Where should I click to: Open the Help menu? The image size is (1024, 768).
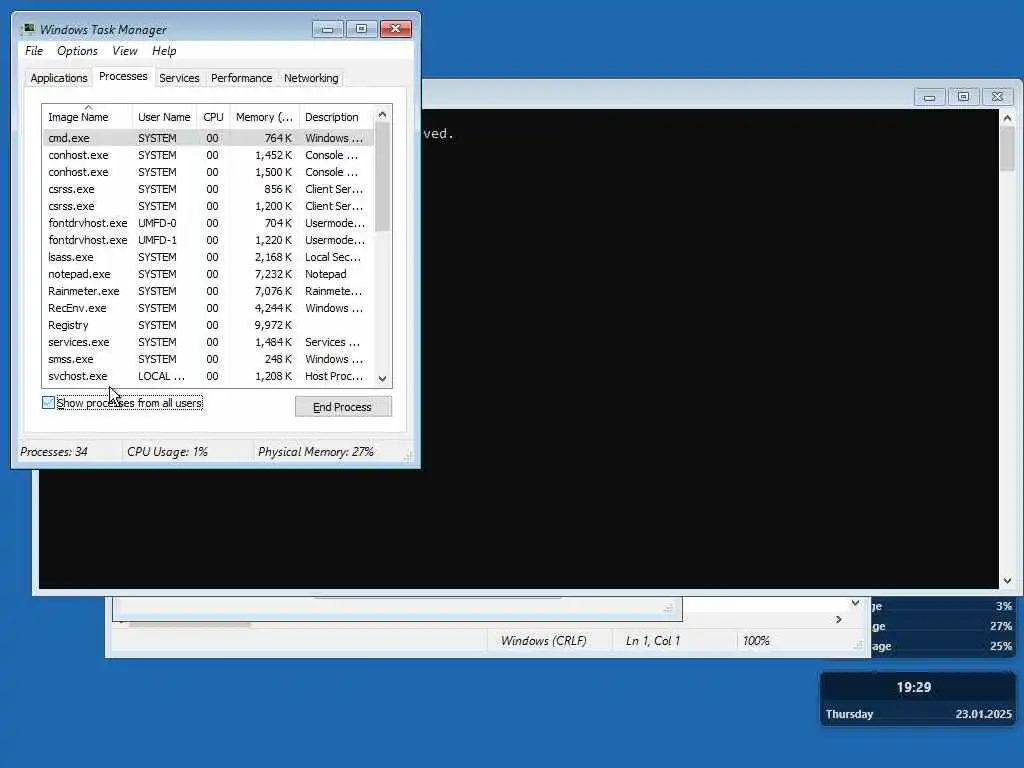coord(164,51)
